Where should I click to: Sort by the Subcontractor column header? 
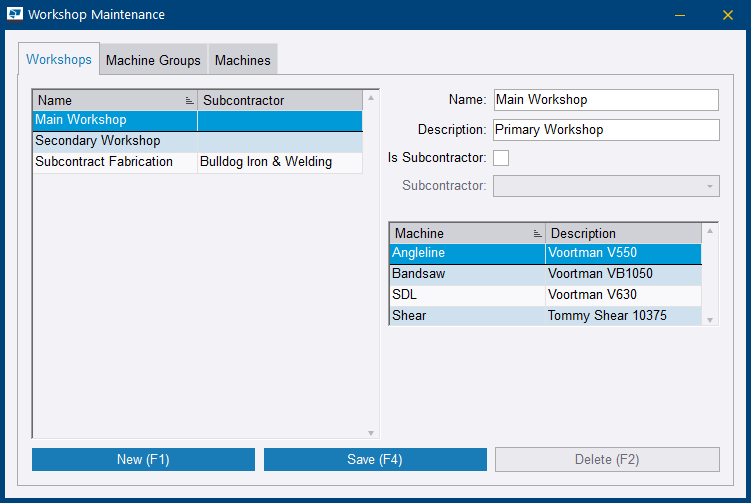pyautogui.click(x=278, y=101)
